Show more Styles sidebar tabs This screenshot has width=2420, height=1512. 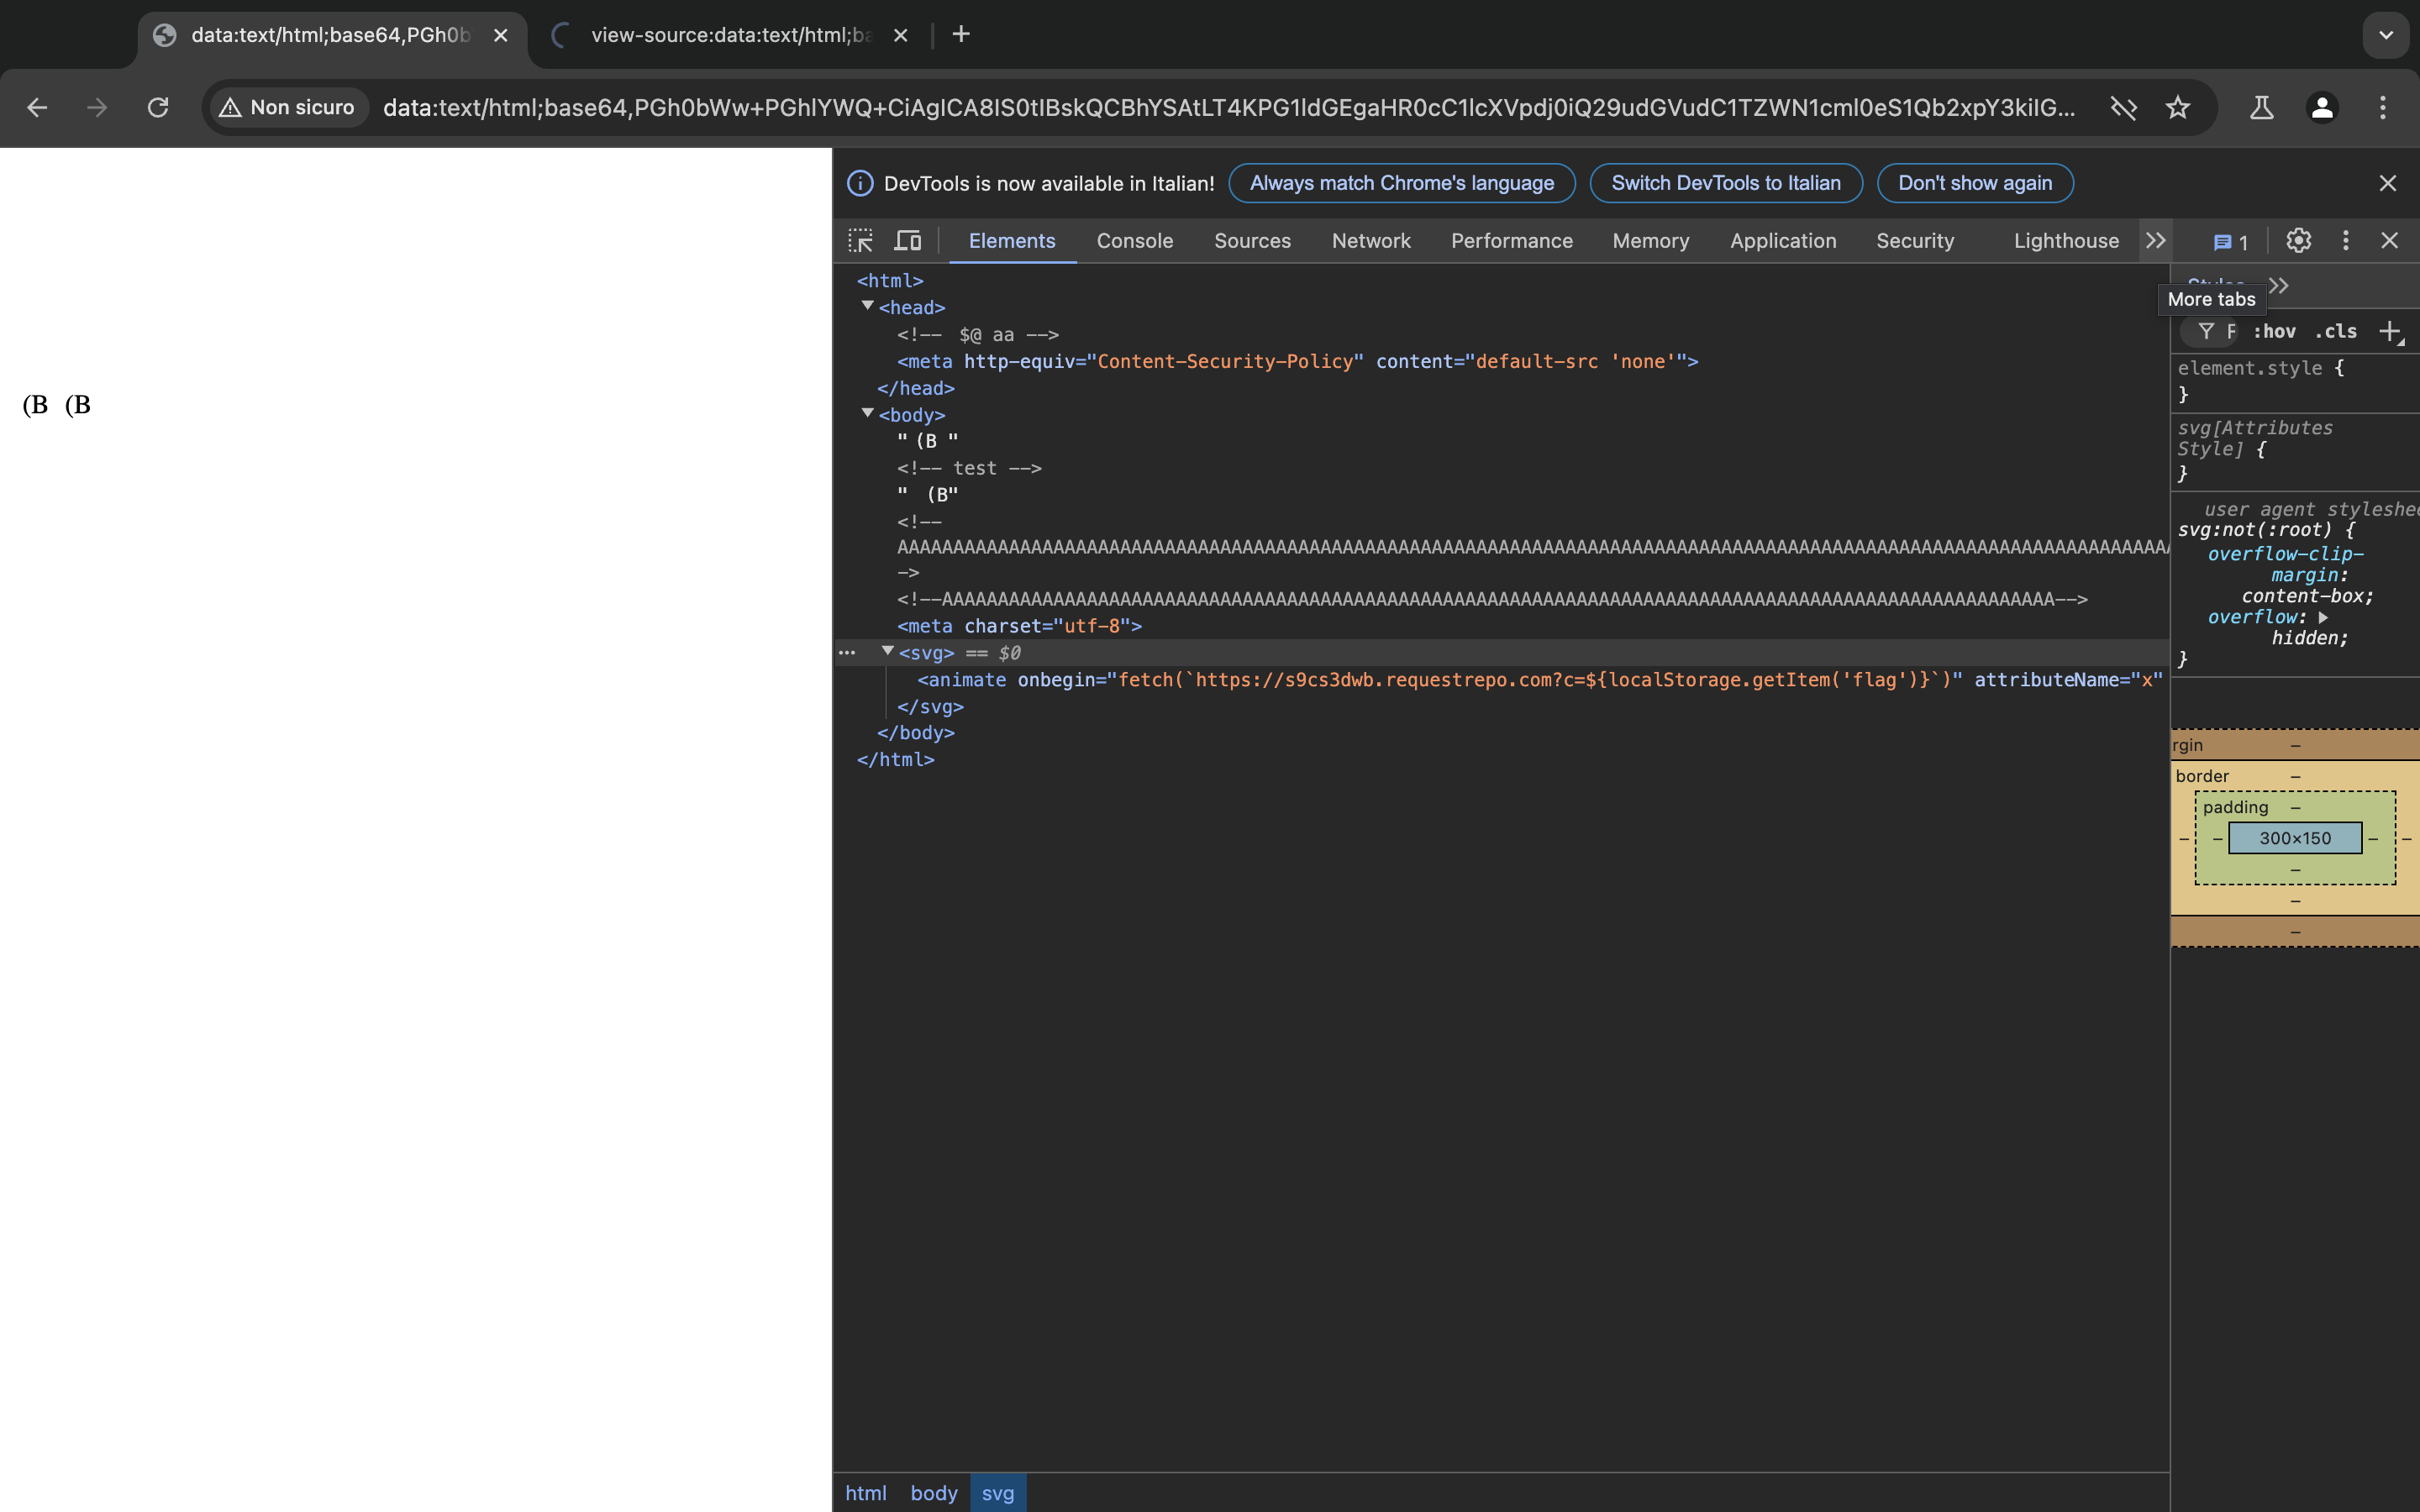point(2280,286)
